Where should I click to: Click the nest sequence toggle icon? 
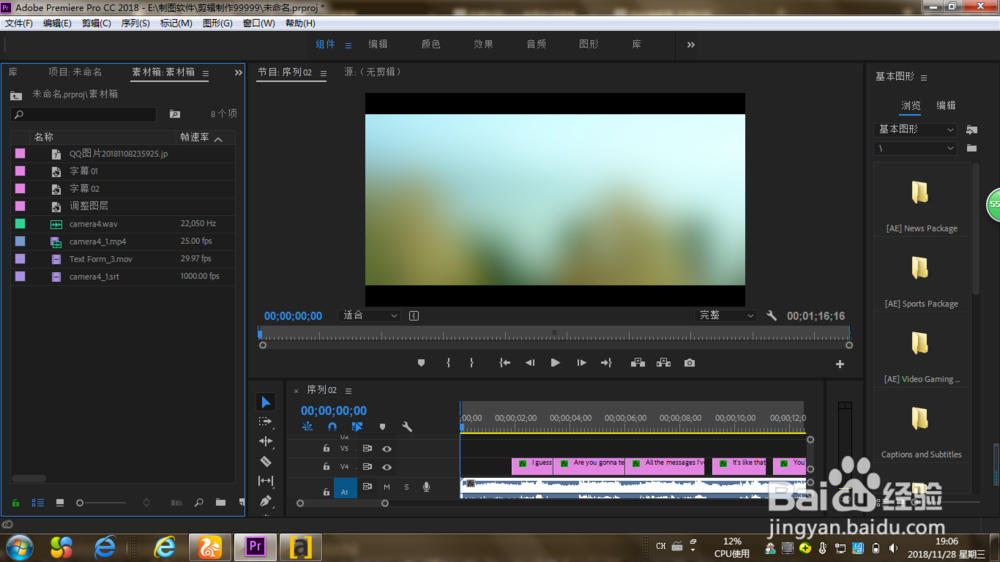[x=307, y=427]
